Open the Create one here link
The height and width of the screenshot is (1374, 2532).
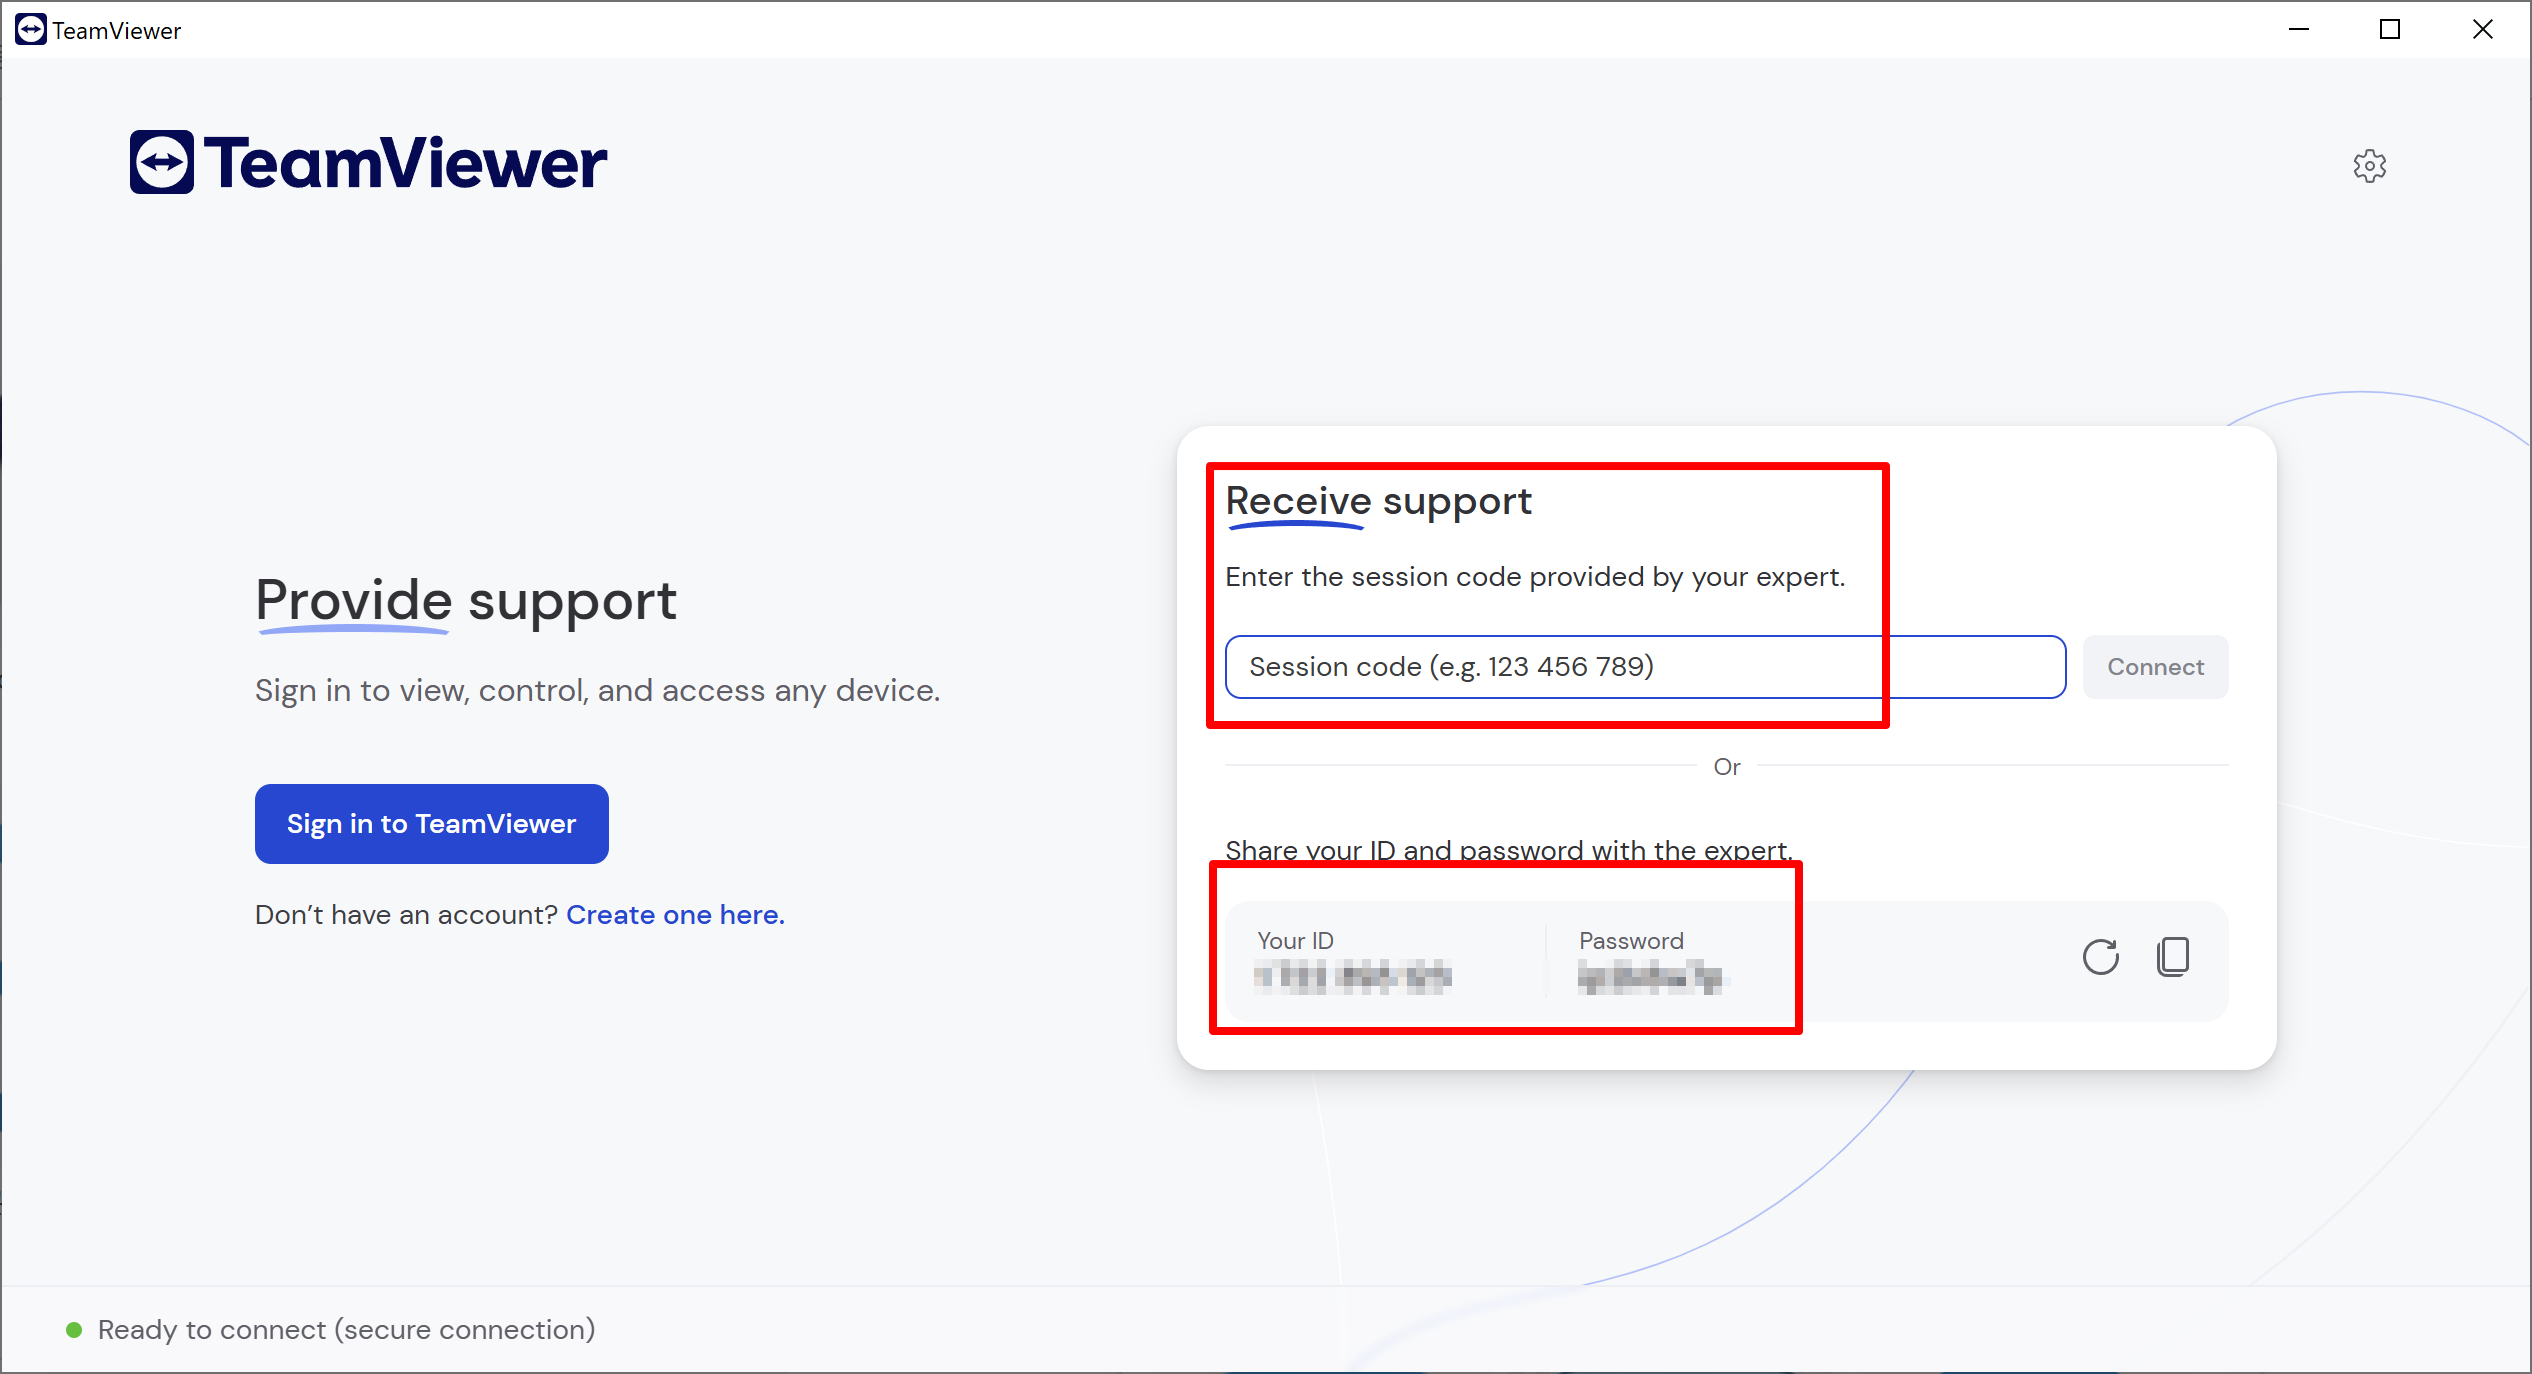(675, 915)
